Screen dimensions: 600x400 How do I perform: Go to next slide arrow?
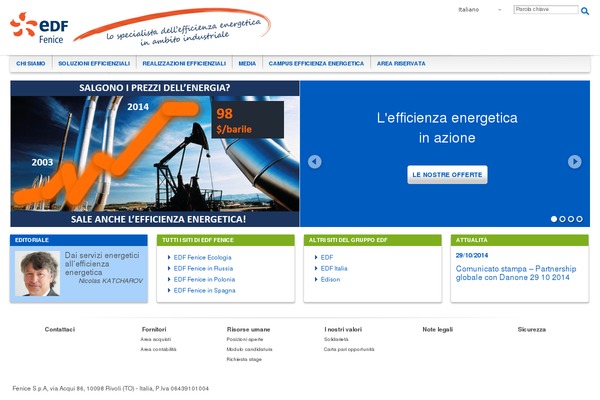[x=574, y=162]
